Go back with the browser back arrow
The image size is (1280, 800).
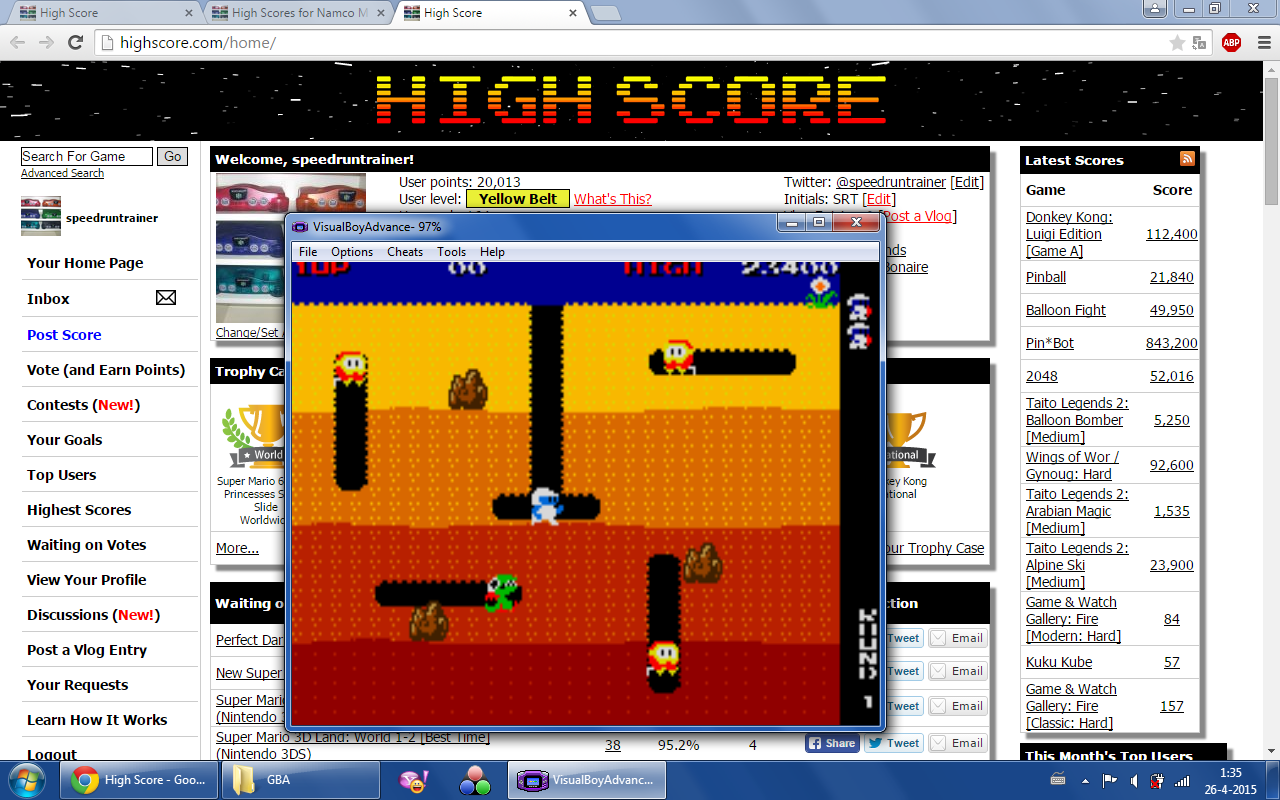18,42
